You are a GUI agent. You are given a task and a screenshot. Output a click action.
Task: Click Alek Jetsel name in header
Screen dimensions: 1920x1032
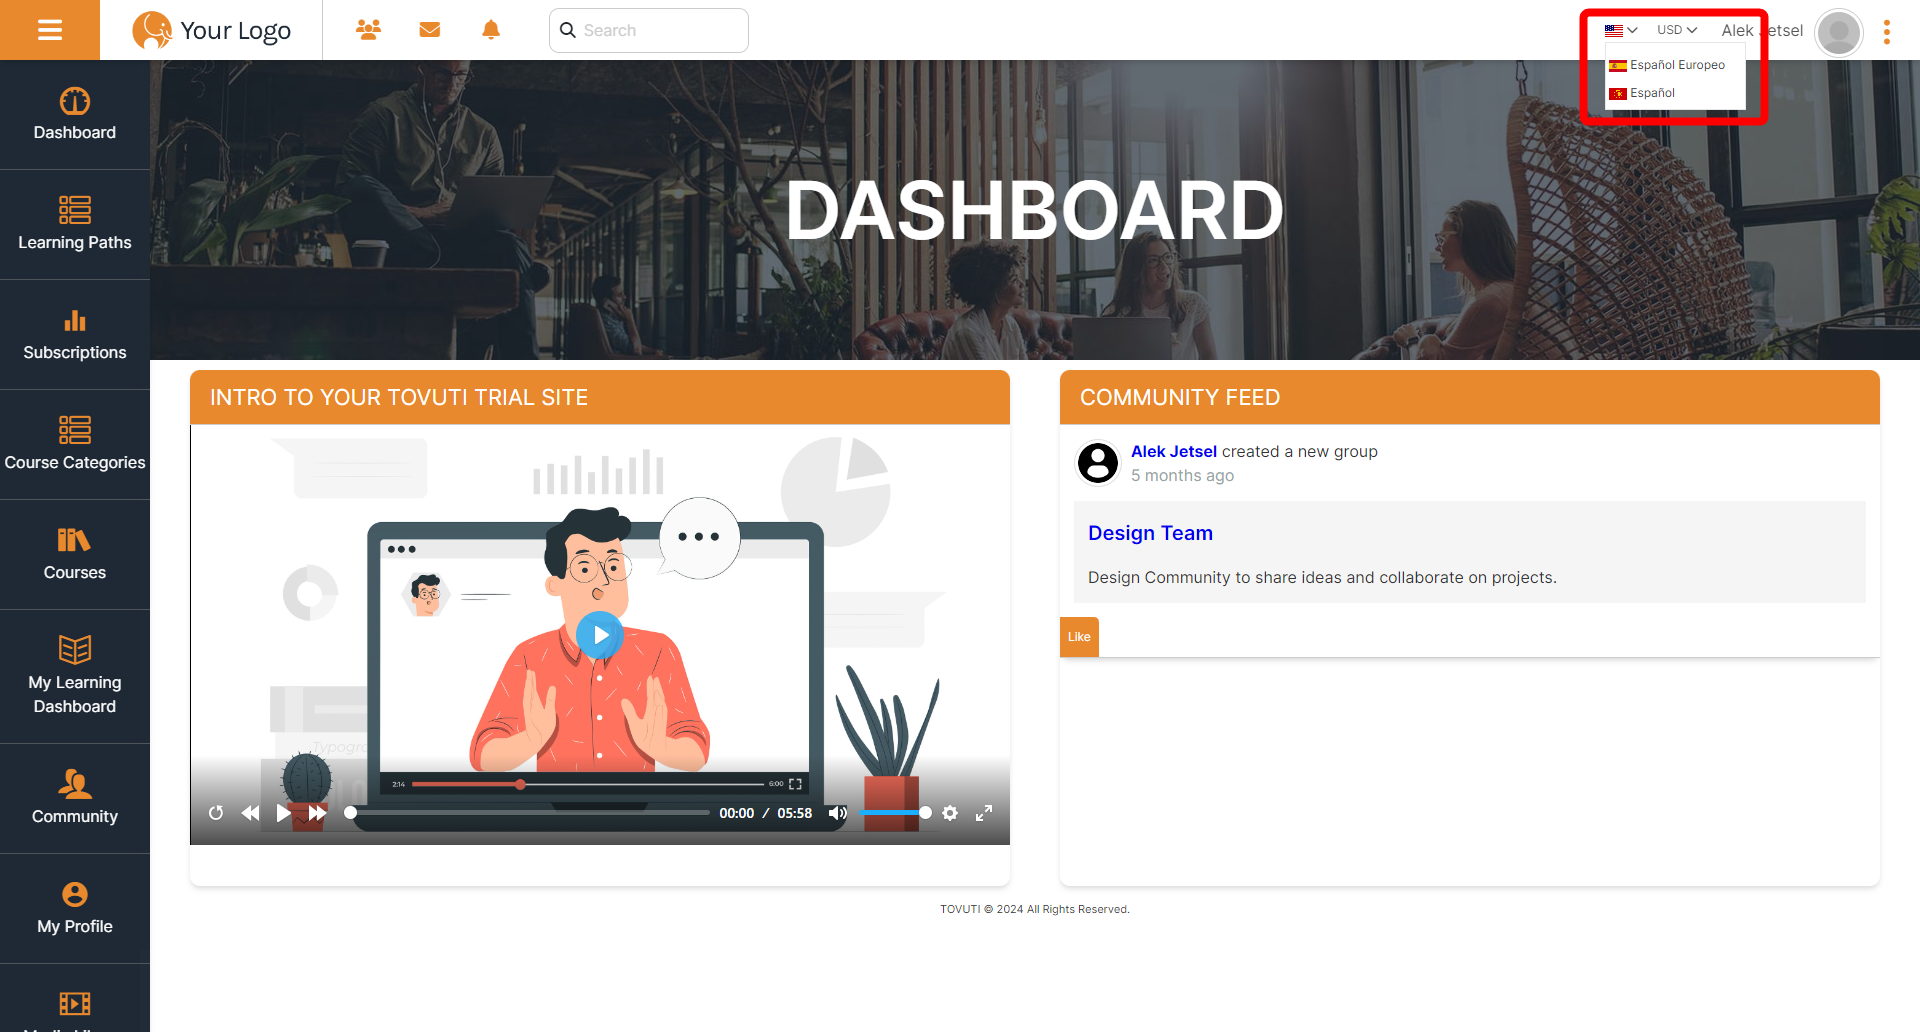1762,30
